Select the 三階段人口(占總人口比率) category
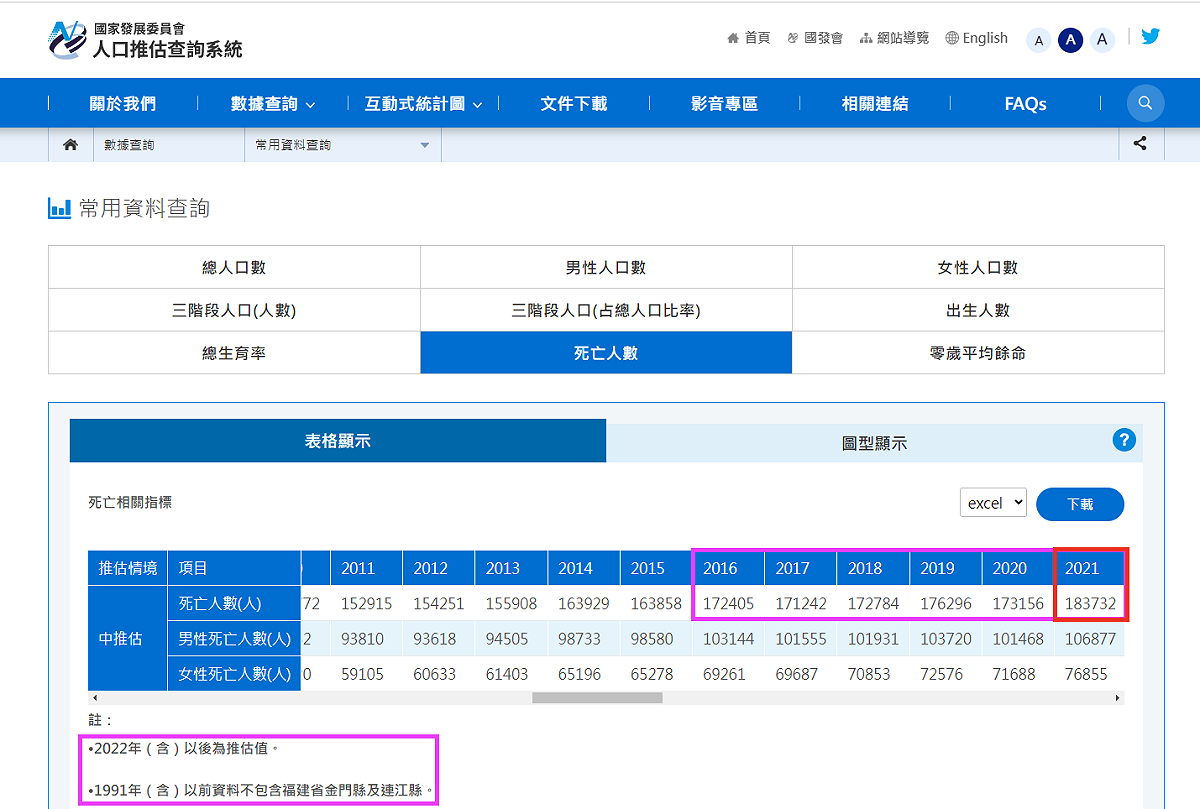1200x809 pixels. coord(606,310)
